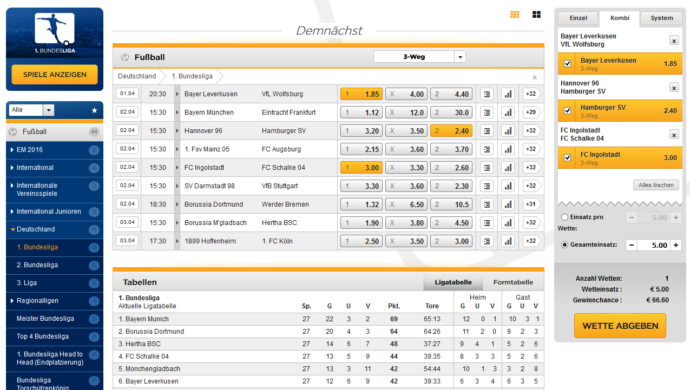Edit the Gesamteinsatz amount field
Screen dimensions: 690x390
[x=653, y=245]
